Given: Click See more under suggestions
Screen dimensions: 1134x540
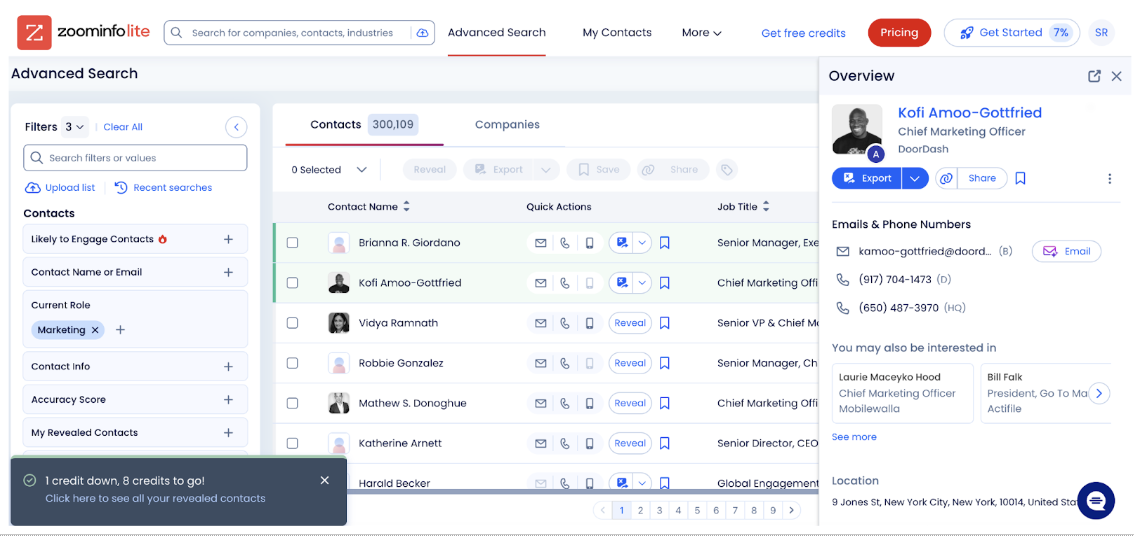Looking at the screenshot, I should tap(854, 437).
